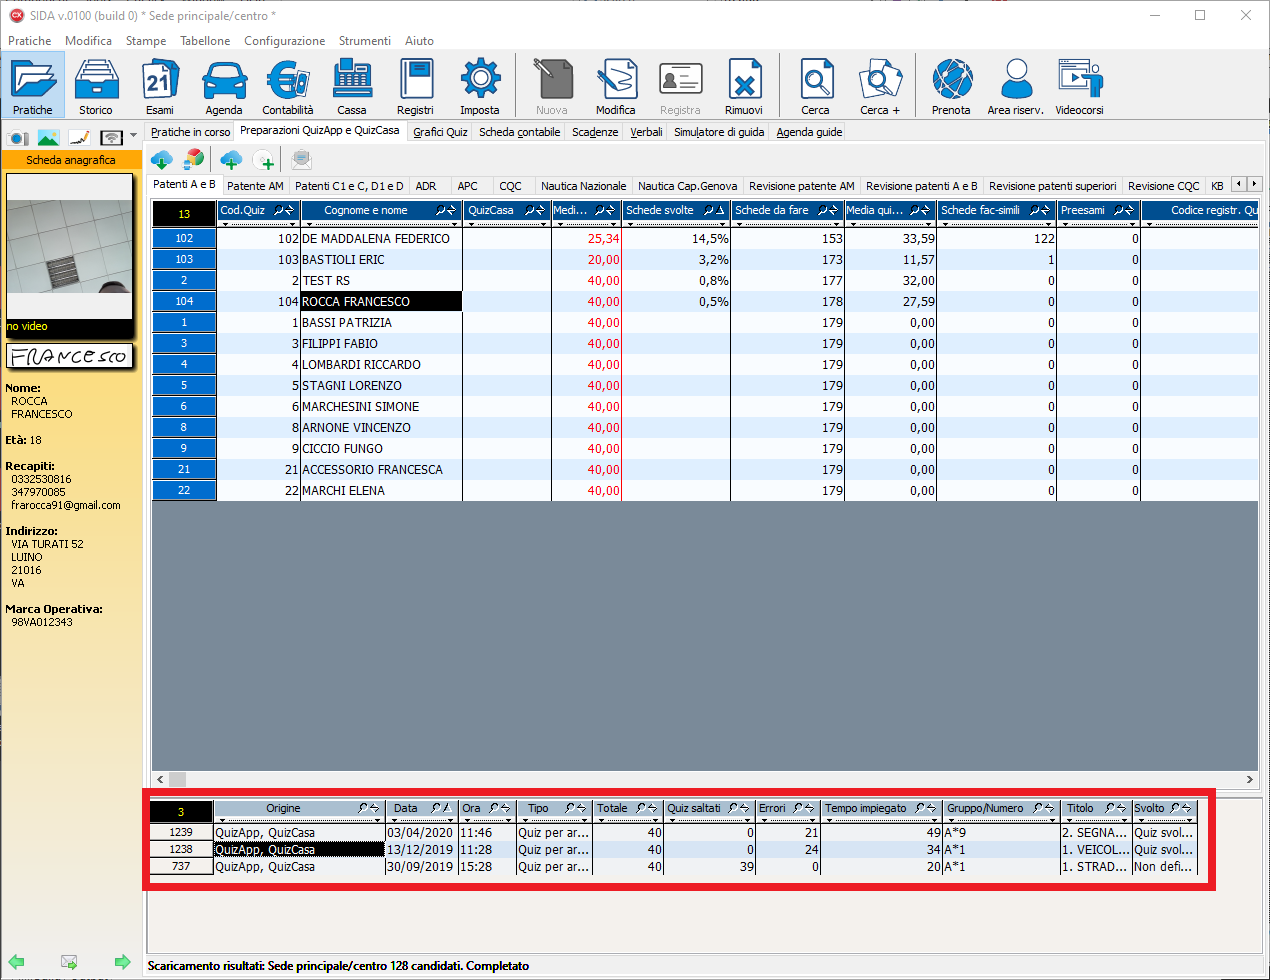Open the filter dropdown under Cognome e nome
Screen dimensions: 1270x980
pos(455,225)
